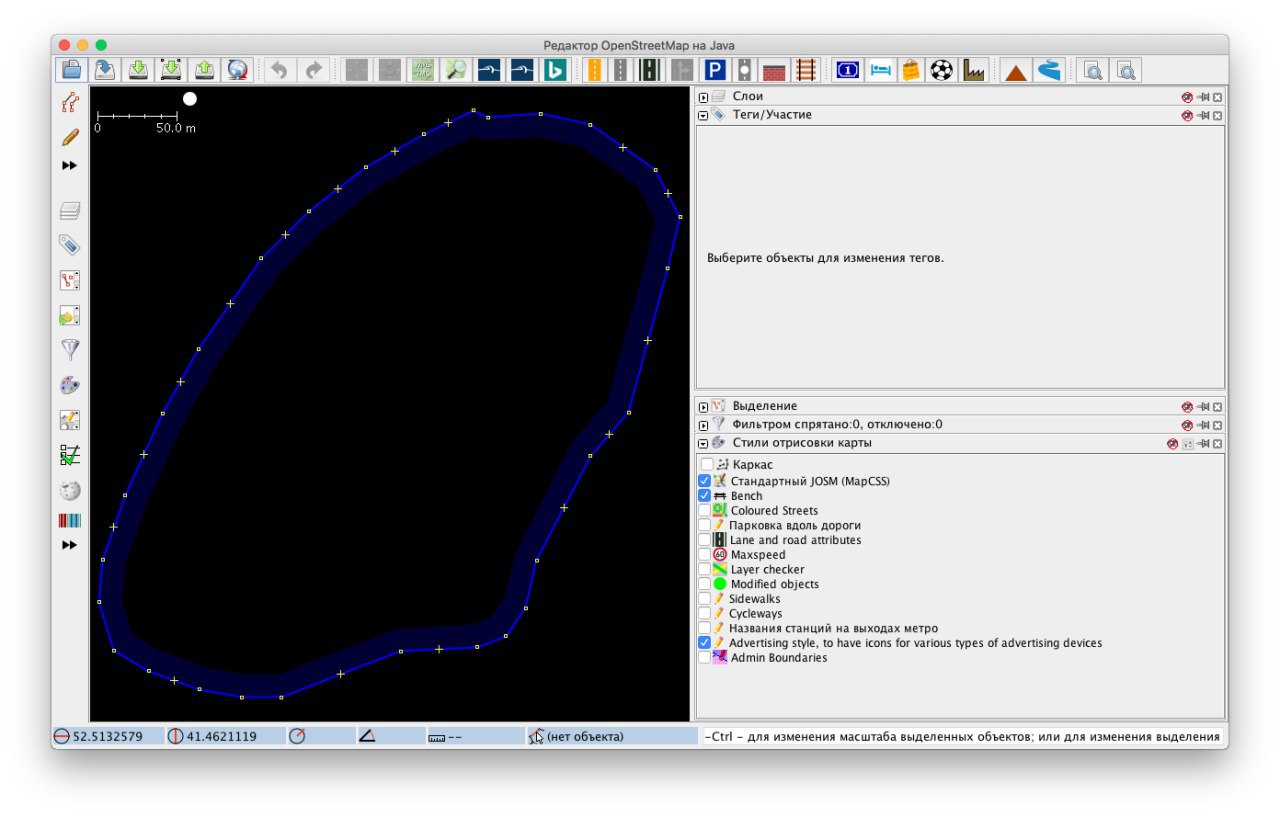Select the railway track preset icon
The height and width of the screenshot is (817, 1280).
[806, 70]
